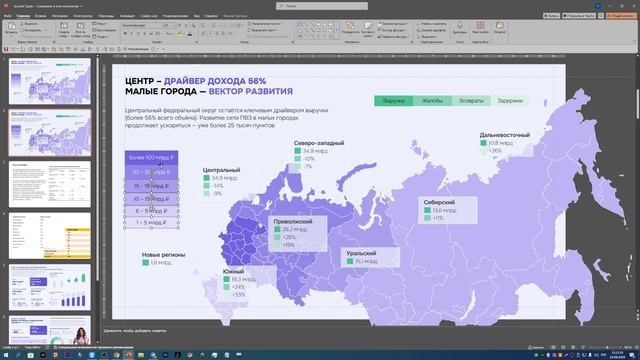Click the text highlight color swatch
The image size is (640, 360).
180,34
